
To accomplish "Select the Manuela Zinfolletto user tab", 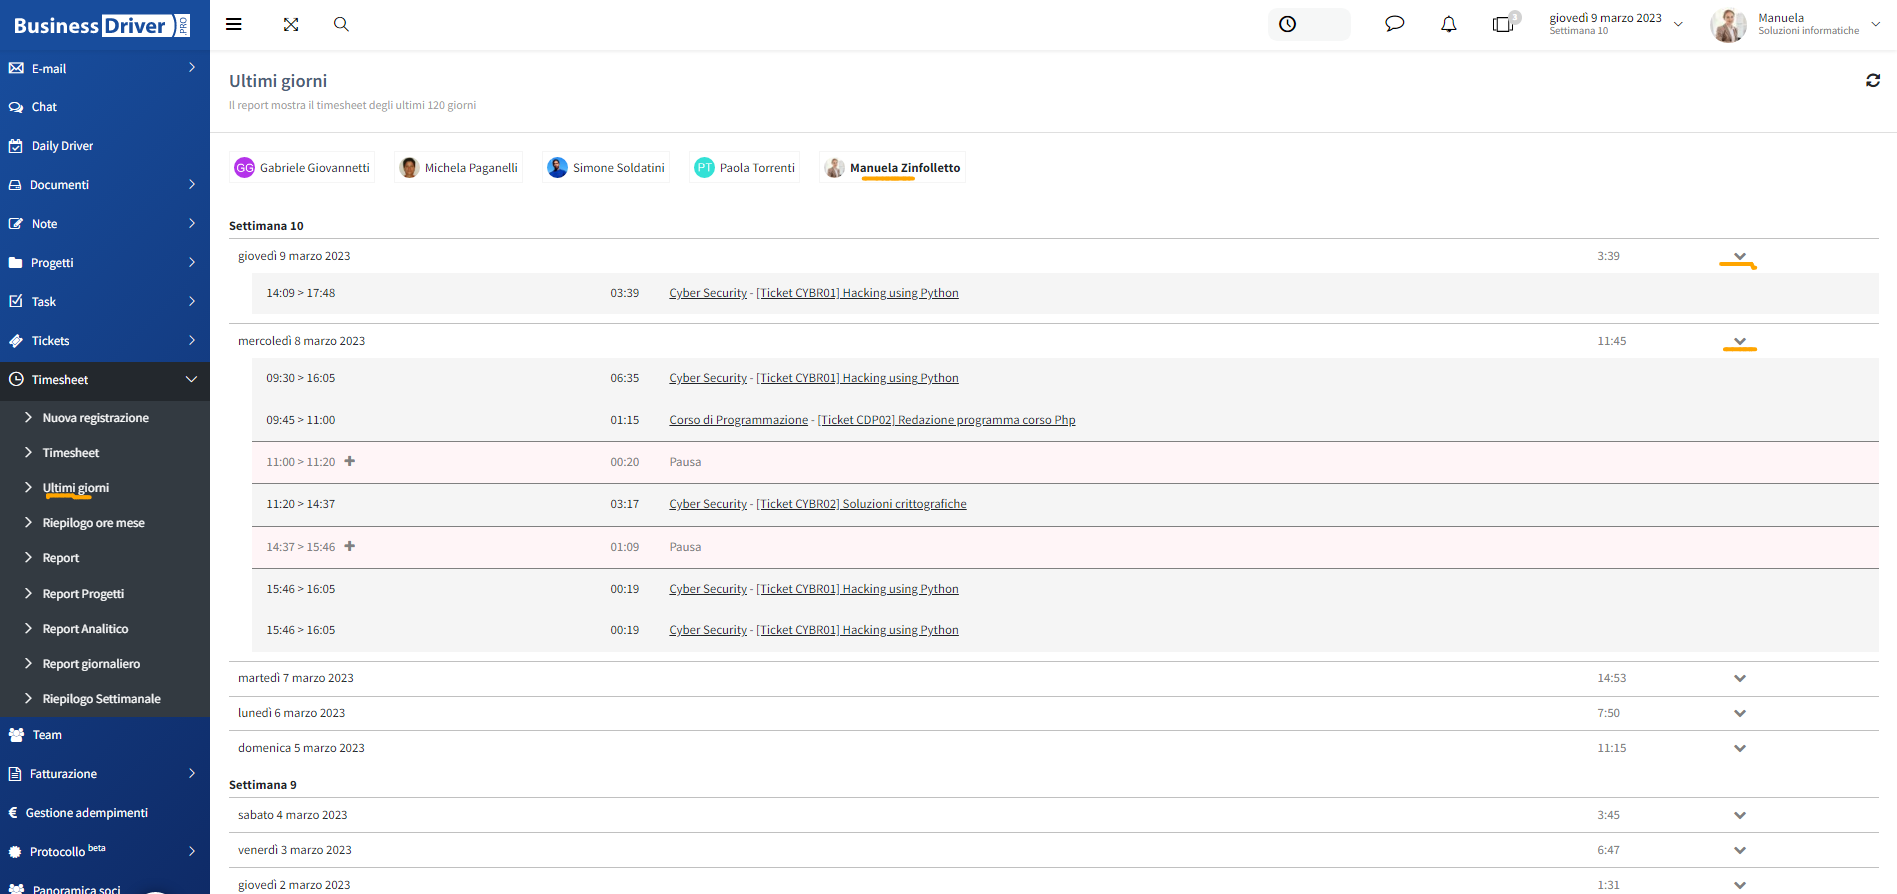I will 892,168.
